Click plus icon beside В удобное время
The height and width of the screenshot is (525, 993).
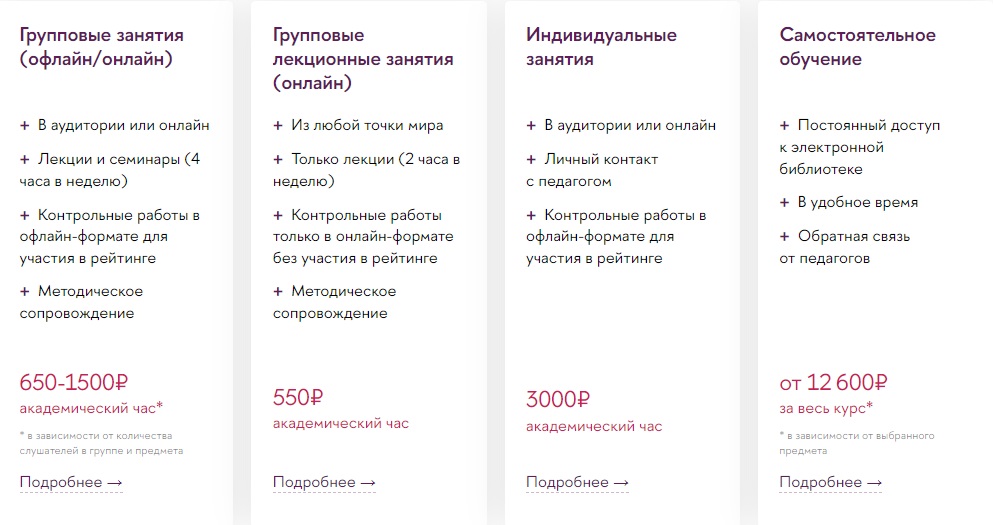point(784,203)
